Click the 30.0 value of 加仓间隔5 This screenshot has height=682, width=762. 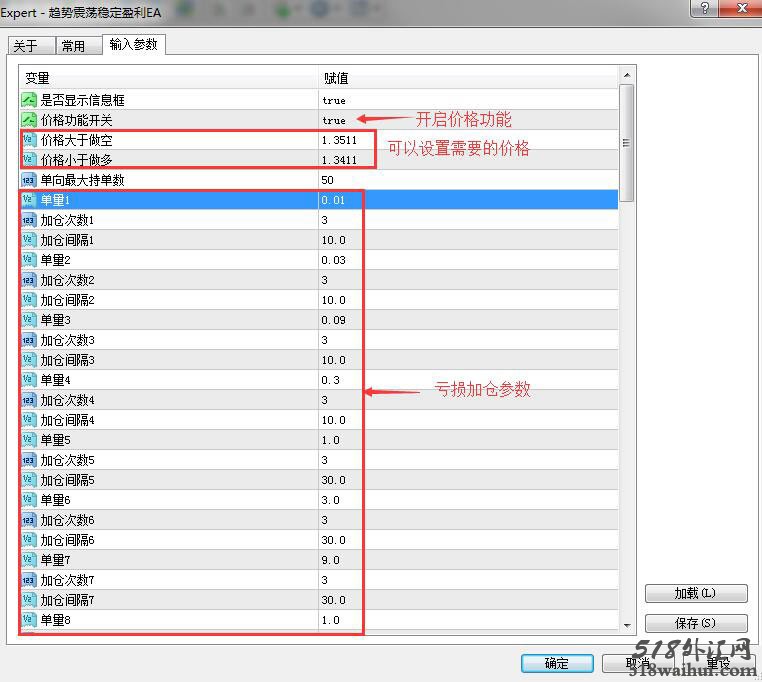(333, 480)
